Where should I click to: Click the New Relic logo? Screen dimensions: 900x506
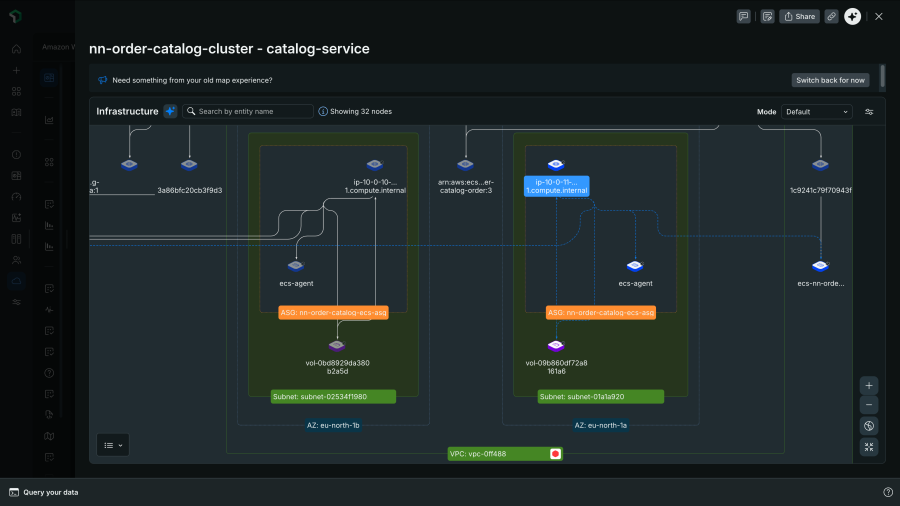pyautogui.click(x=15, y=16)
